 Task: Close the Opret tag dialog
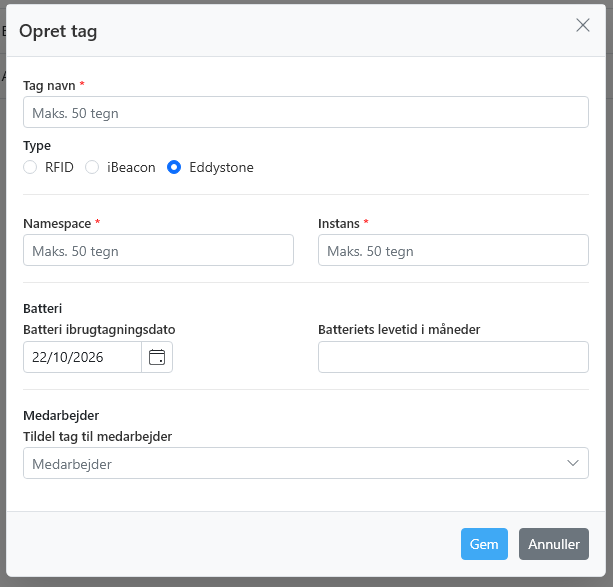pyautogui.click(x=583, y=25)
